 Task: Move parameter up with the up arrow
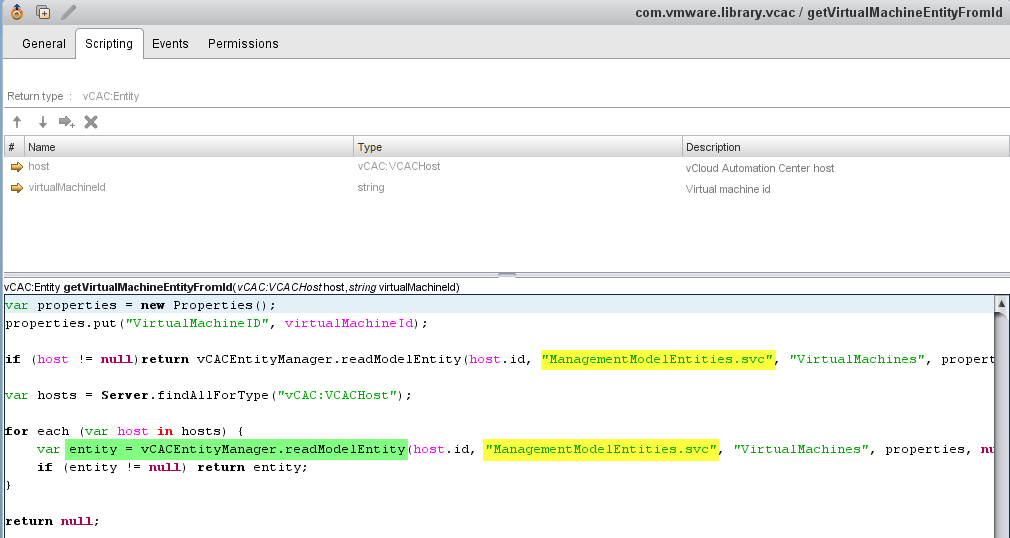(x=17, y=122)
